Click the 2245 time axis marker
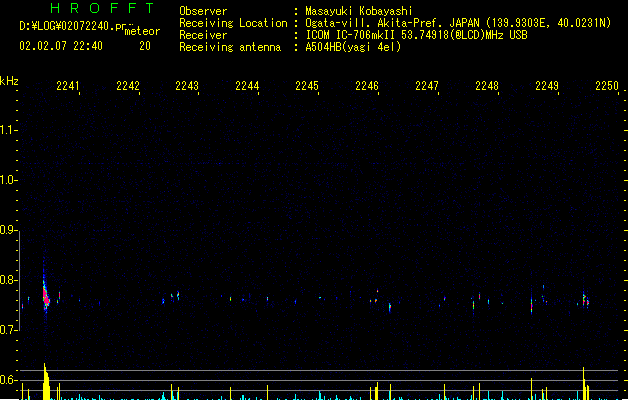 307,86
